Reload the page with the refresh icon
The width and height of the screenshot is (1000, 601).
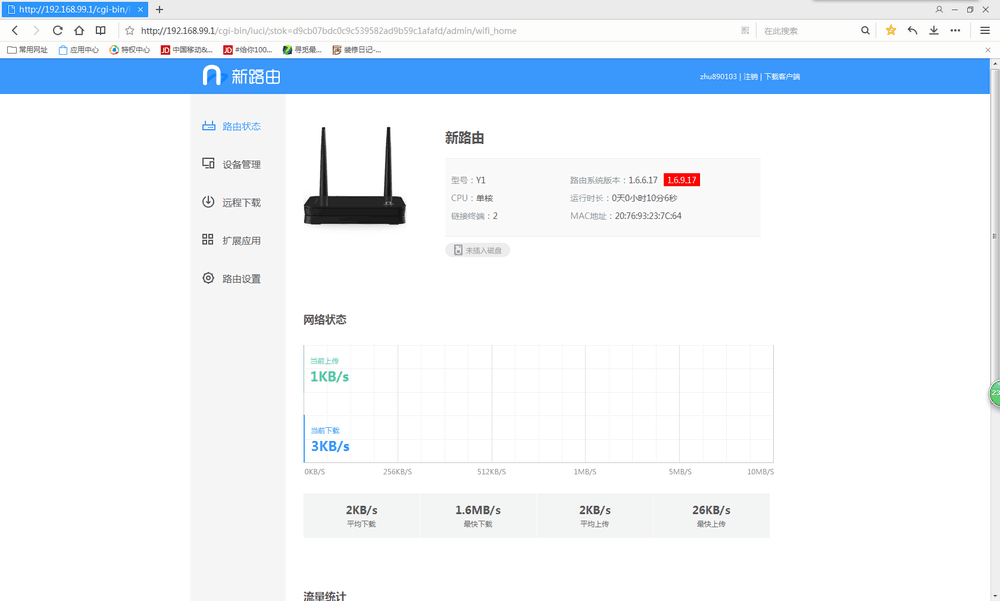coord(57,30)
